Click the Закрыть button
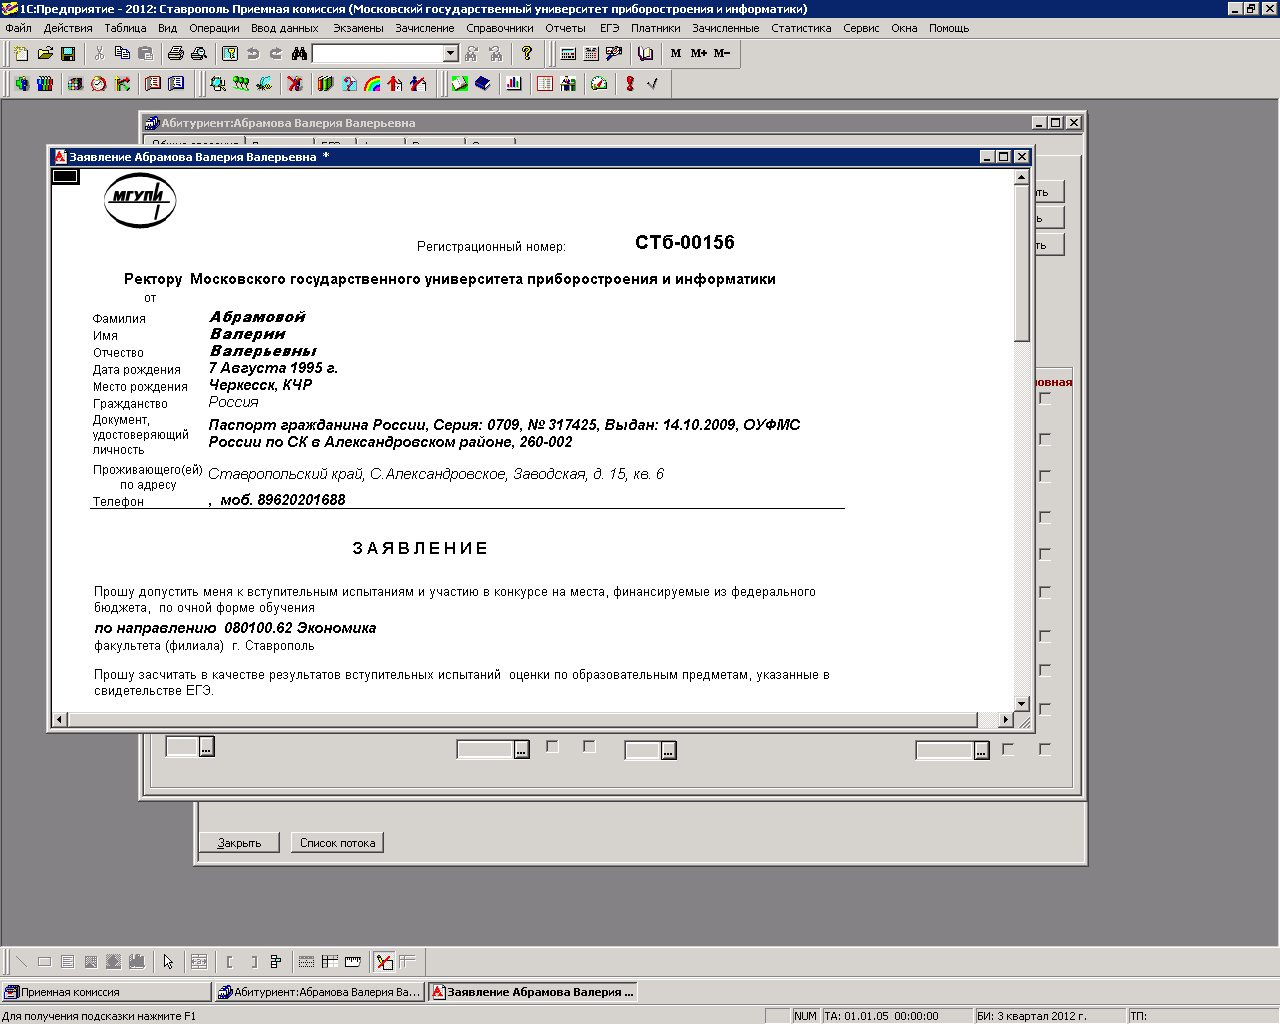This screenshot has height=1024, width=1280. 239,843
